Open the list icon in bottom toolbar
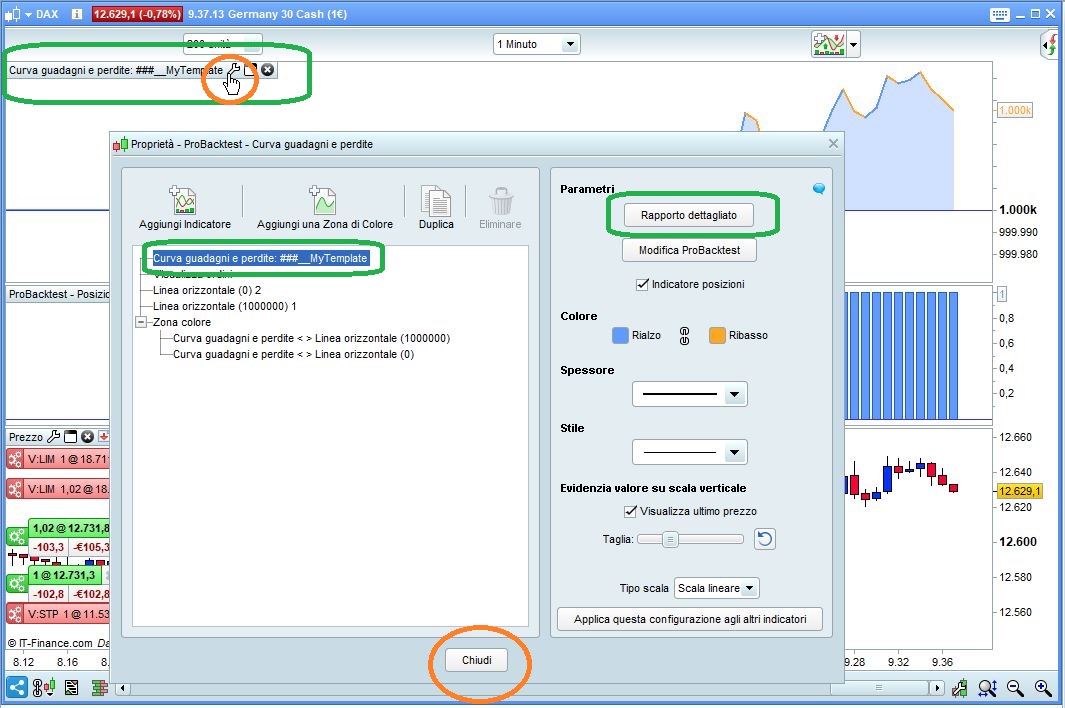Screen dimensions: 1065x708 coord(71,688)
